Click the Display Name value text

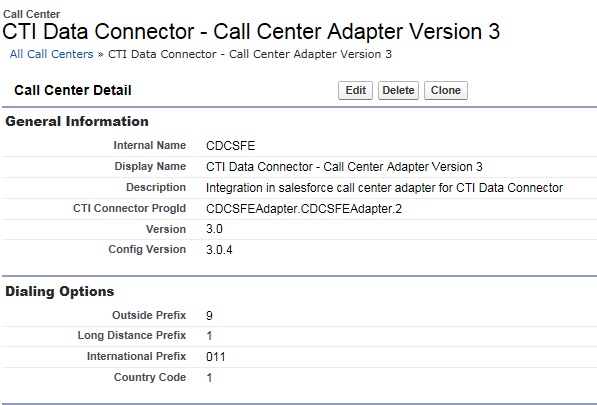point(344,167)
